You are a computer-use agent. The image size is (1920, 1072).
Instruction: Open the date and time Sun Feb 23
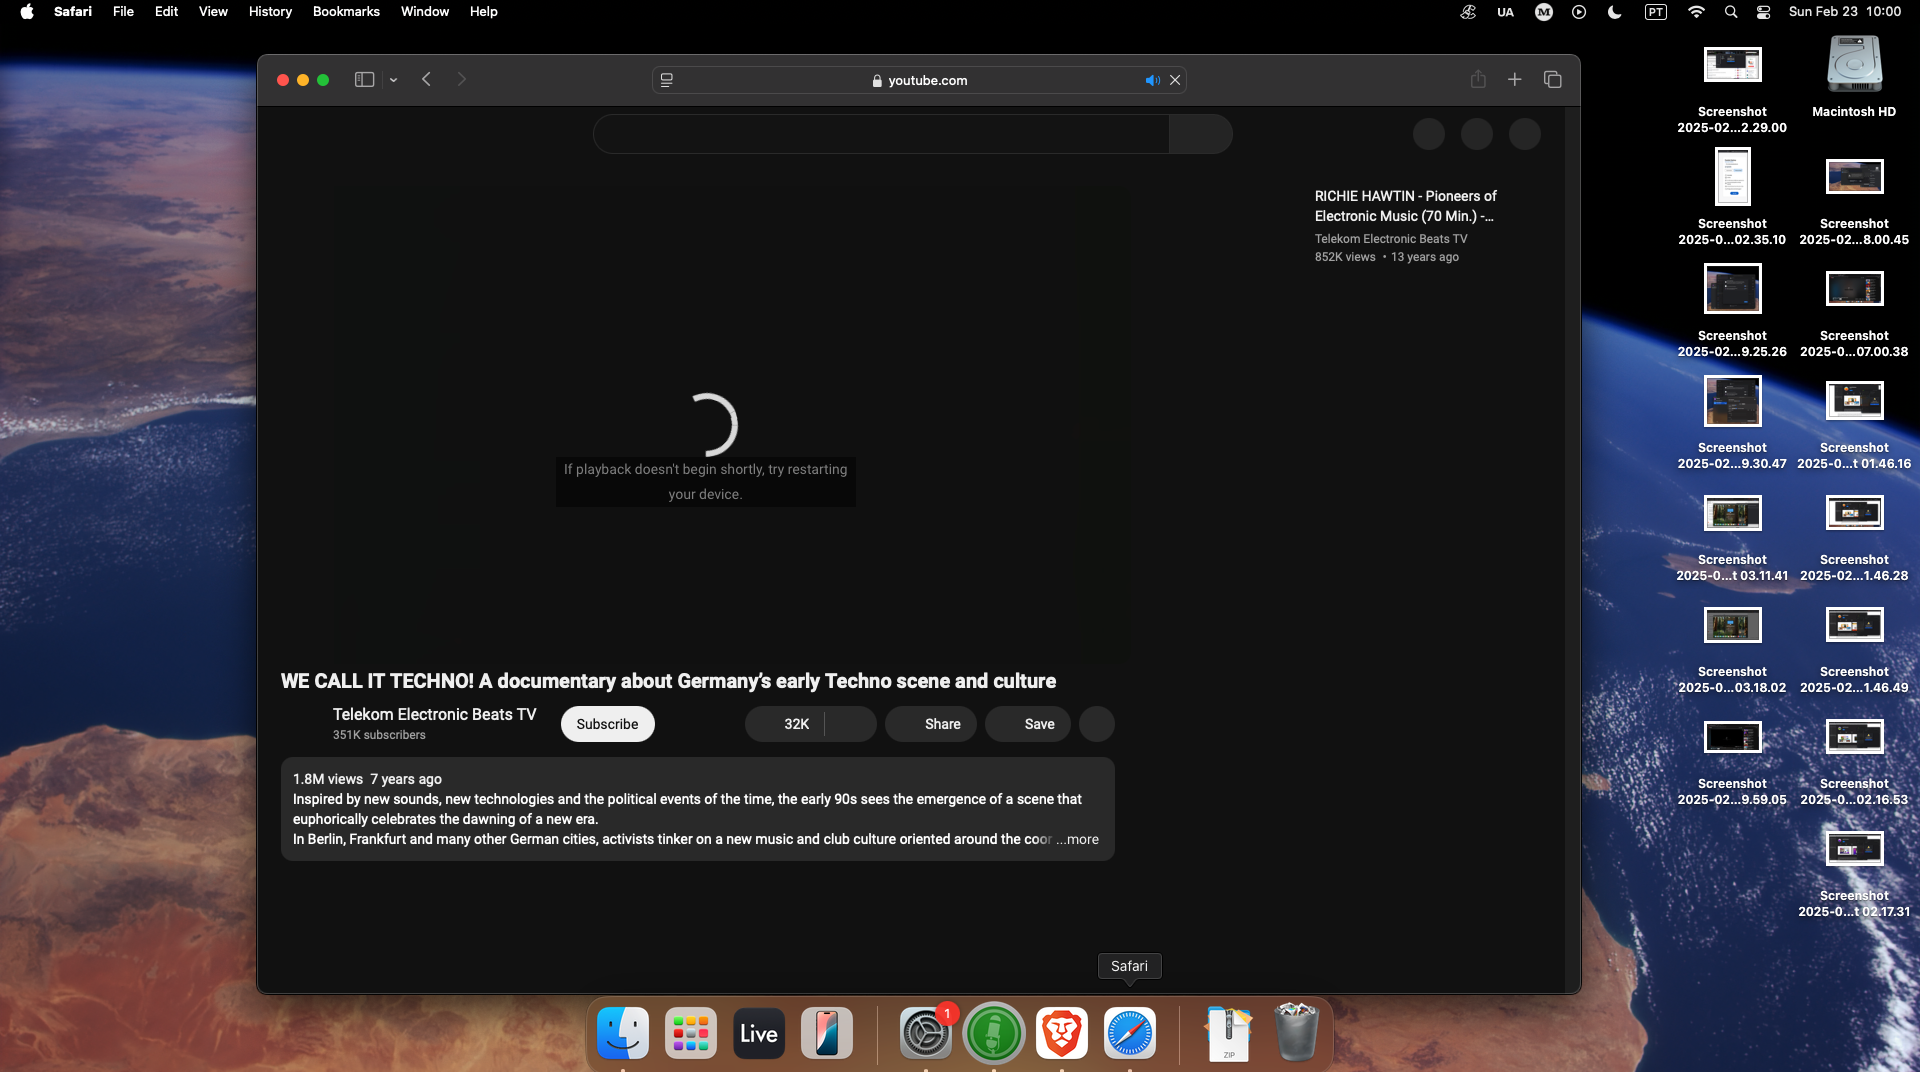(1845, 11)
